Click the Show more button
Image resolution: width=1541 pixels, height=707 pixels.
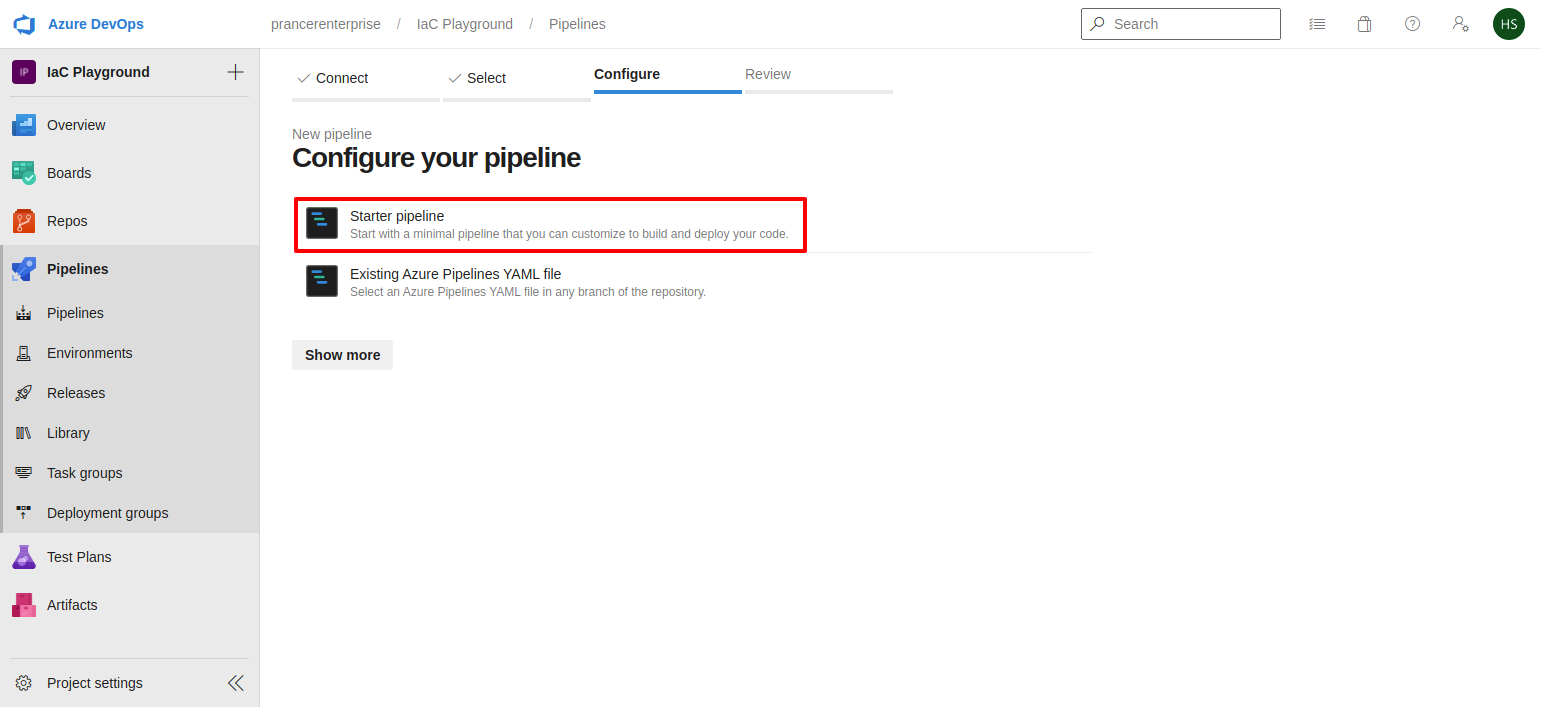342,355
